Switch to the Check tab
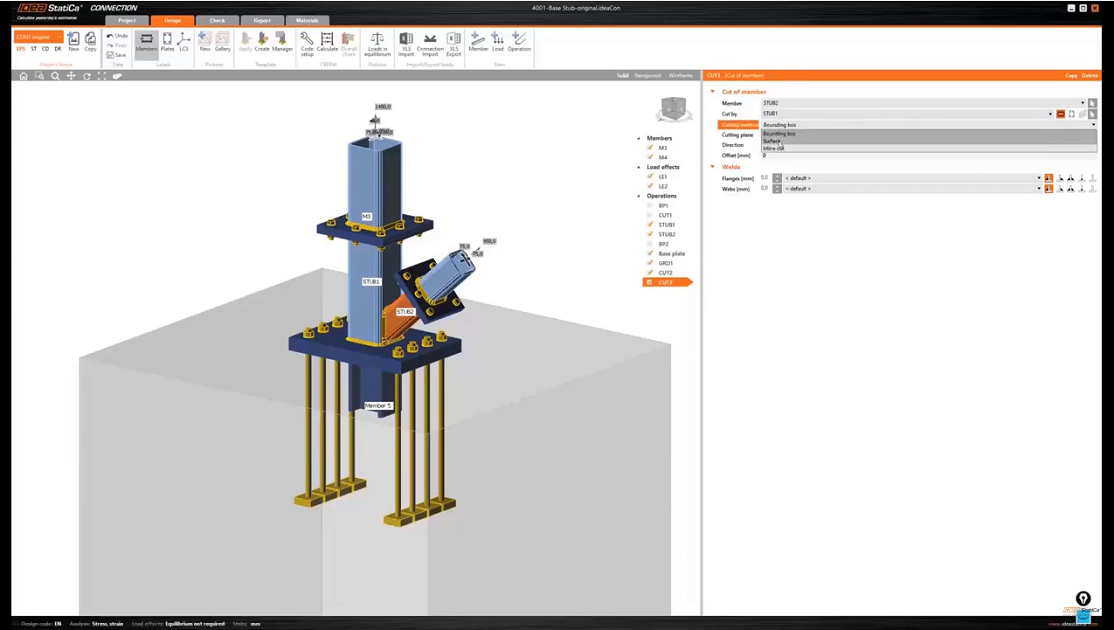Screen dimensions: 1114x630 click(x=217, y=20)
